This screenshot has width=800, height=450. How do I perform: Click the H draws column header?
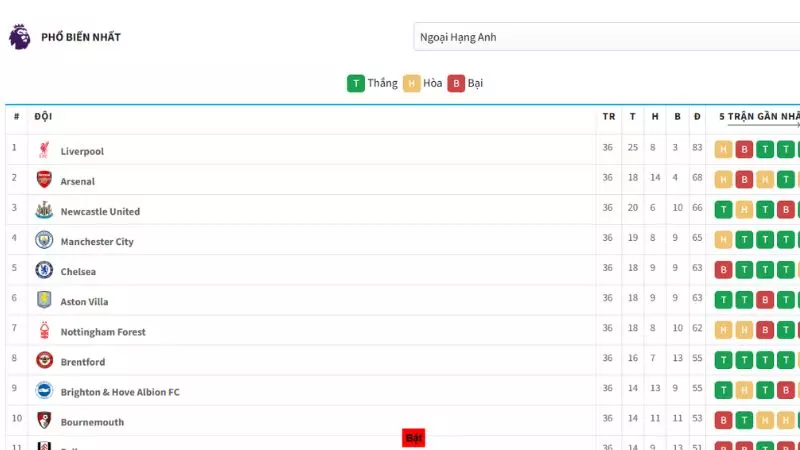pyautogui.click(x=655, y=116)
